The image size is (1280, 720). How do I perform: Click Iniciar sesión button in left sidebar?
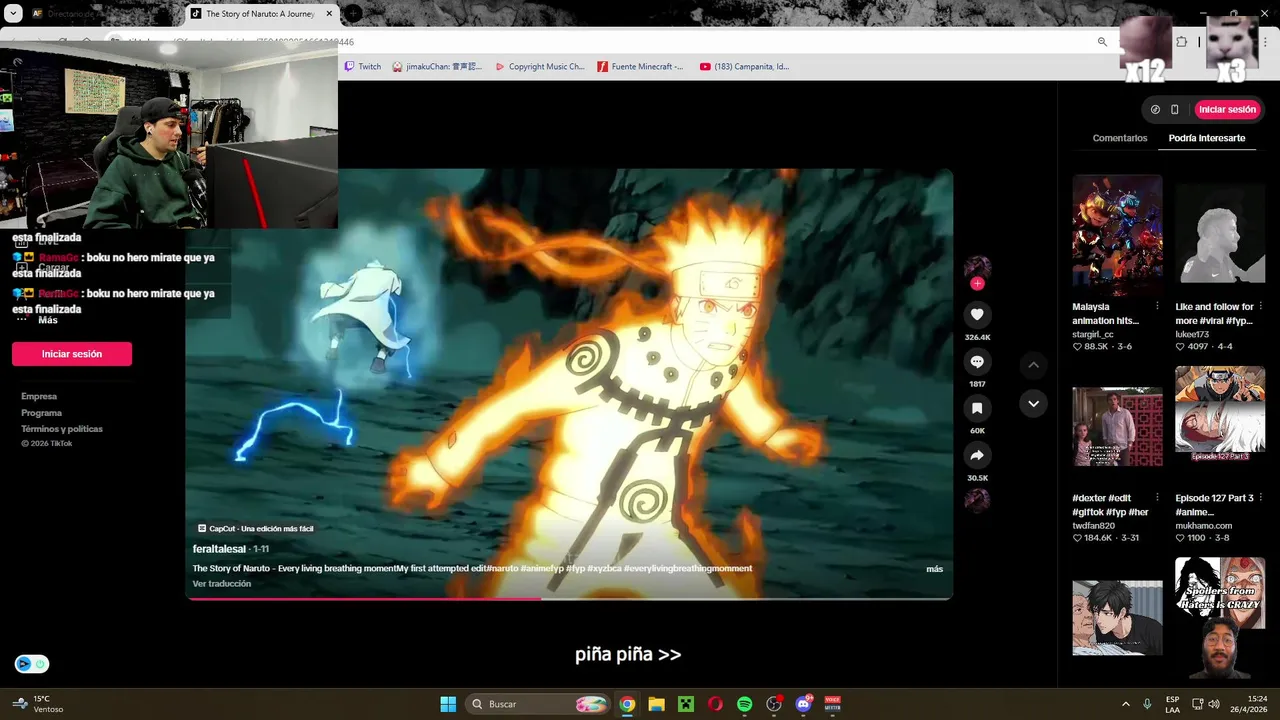(72, 354)
